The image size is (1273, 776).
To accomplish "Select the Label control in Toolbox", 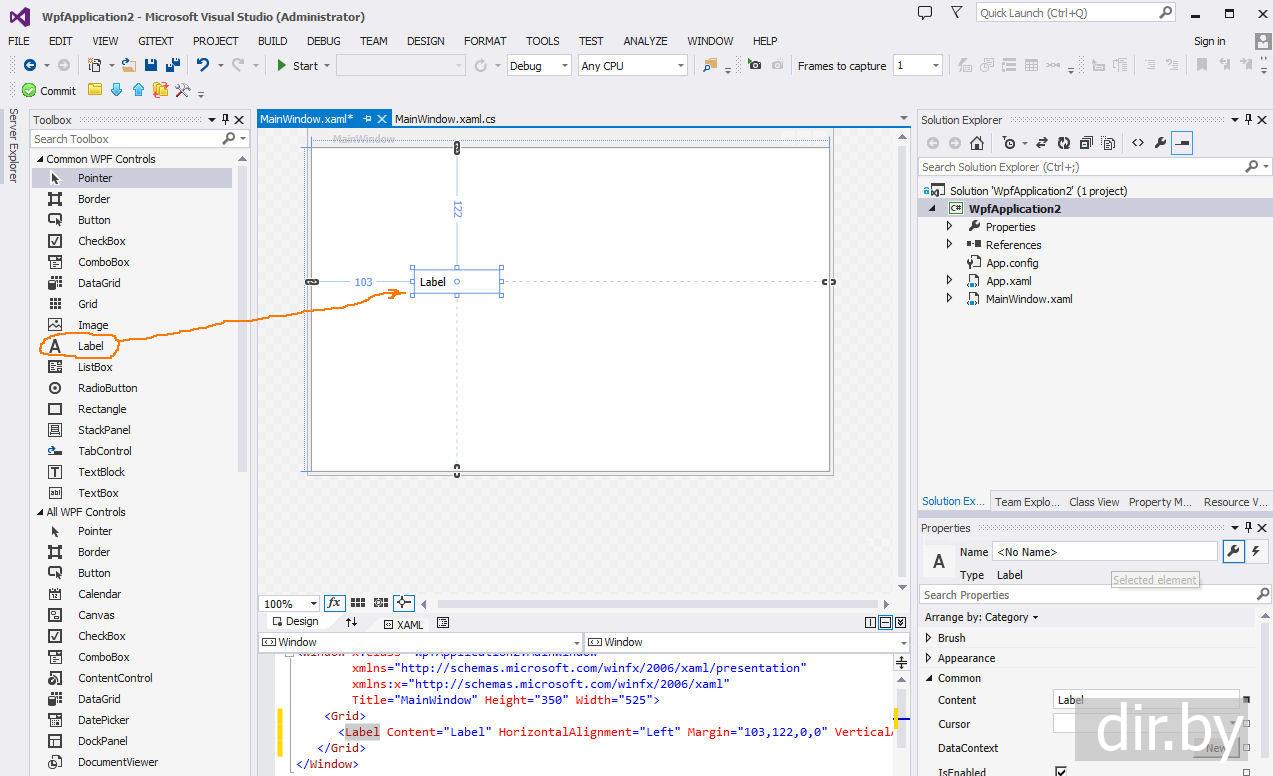I will point(90,346).
